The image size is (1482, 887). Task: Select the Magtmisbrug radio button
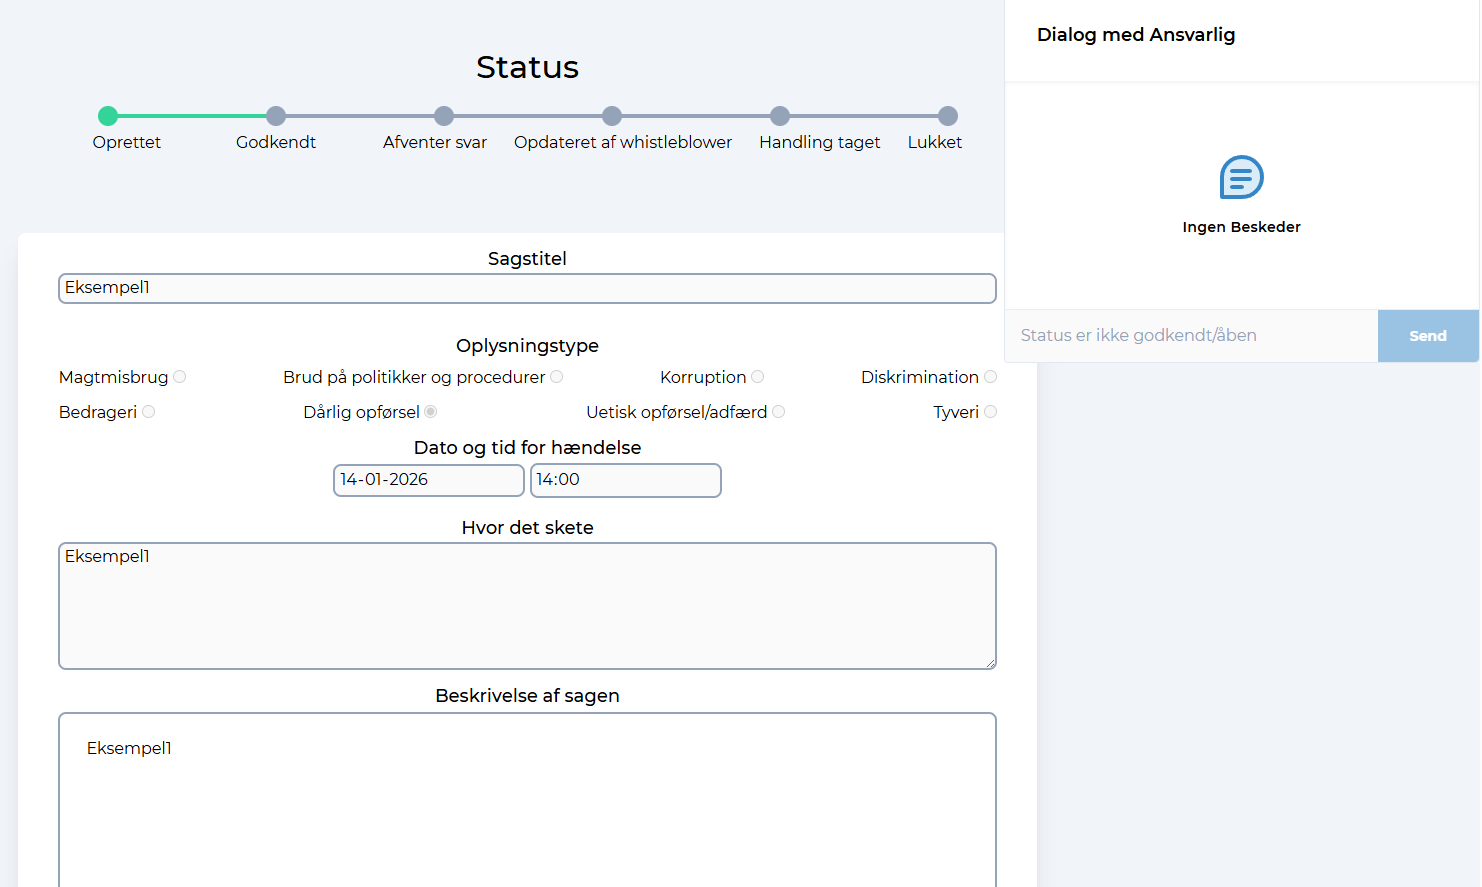180,377
